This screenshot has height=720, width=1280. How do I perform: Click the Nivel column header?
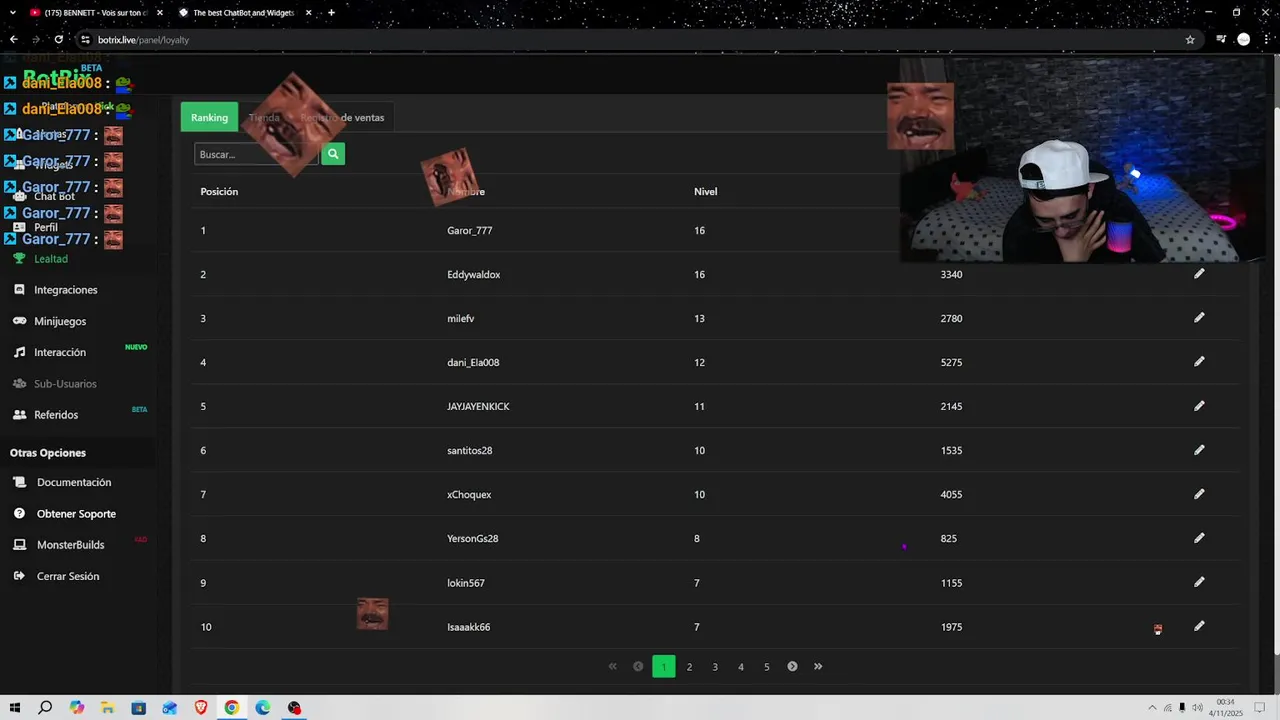(x=705, y=192)
